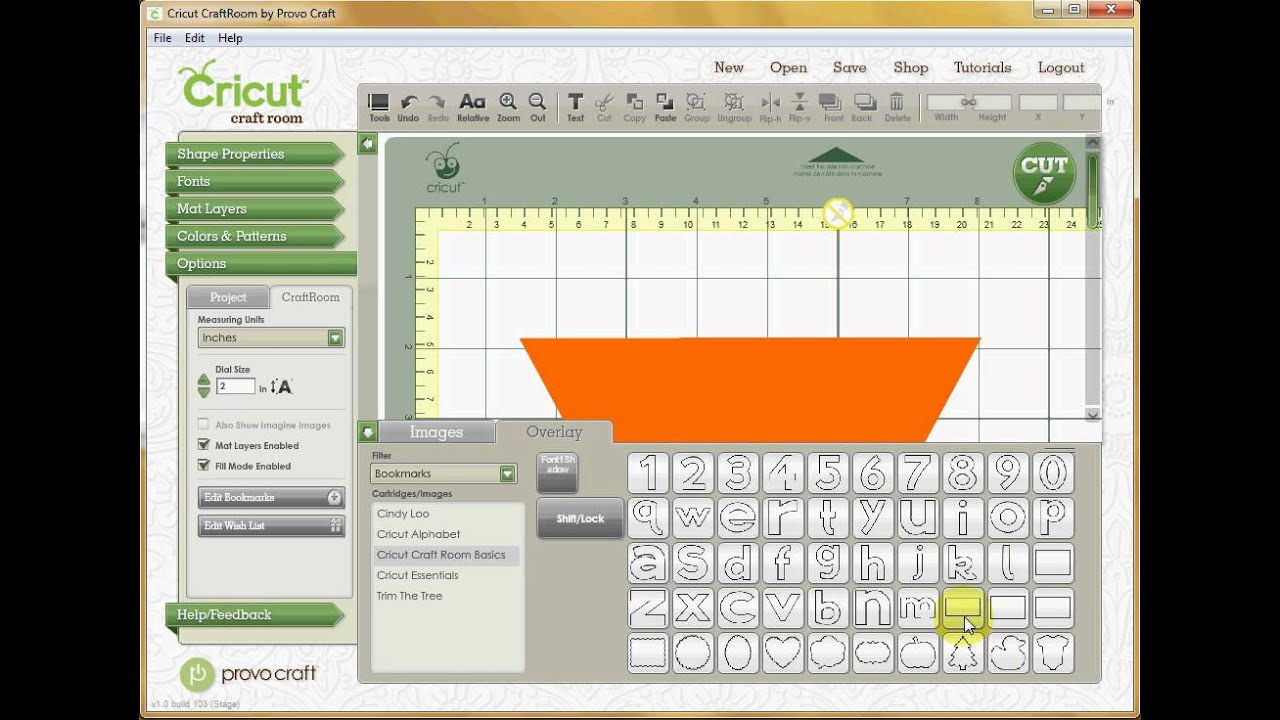Select Trim The Tree cartridge
Screen dimensions: 1280x720
pyautogui.click(x=446, y=596)
